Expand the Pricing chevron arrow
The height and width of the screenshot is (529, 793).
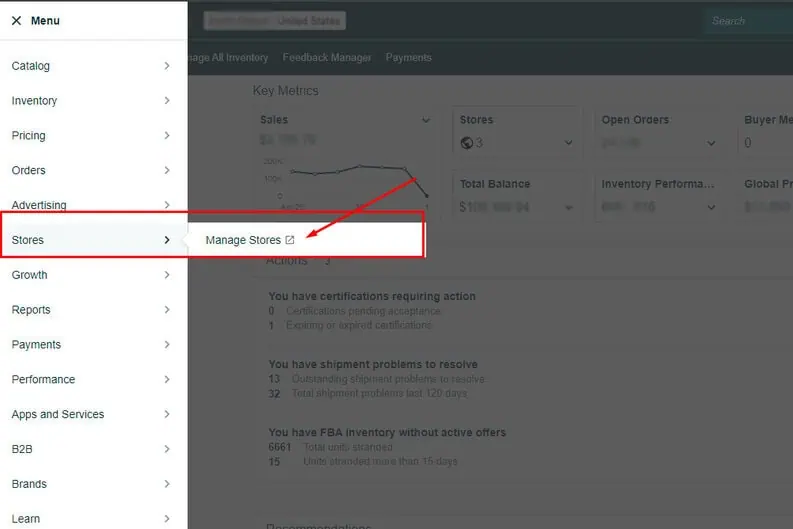coord(167,136)
